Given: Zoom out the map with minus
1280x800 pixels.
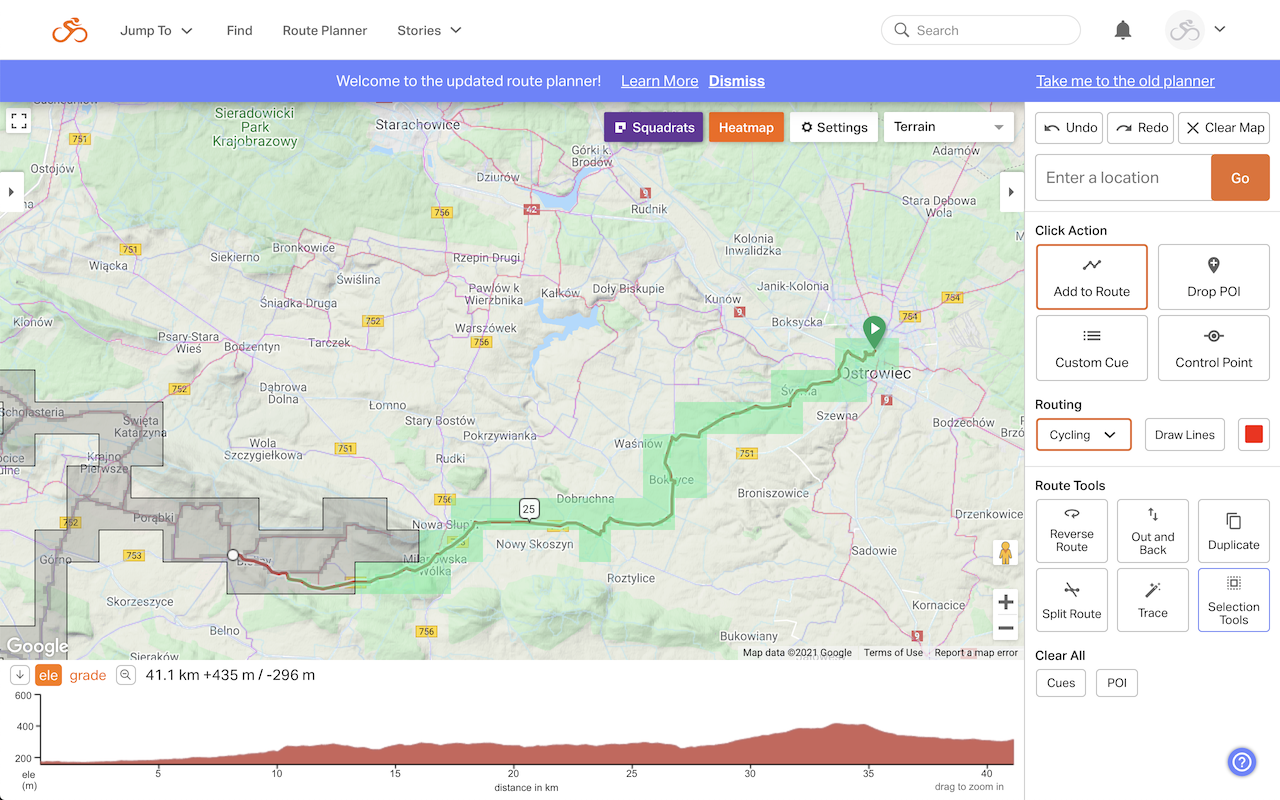Looking at the screenshot, I should (x=1006, y=629).
